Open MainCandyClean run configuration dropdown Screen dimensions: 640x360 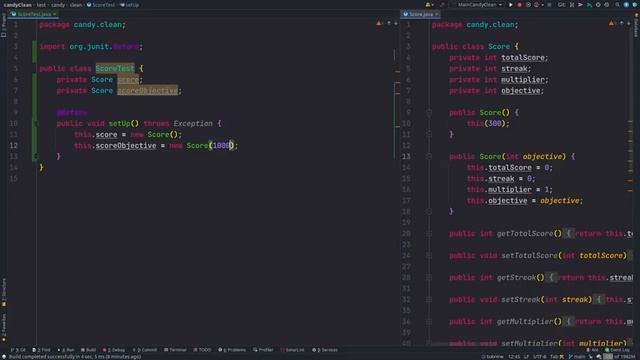click(480, 5)
